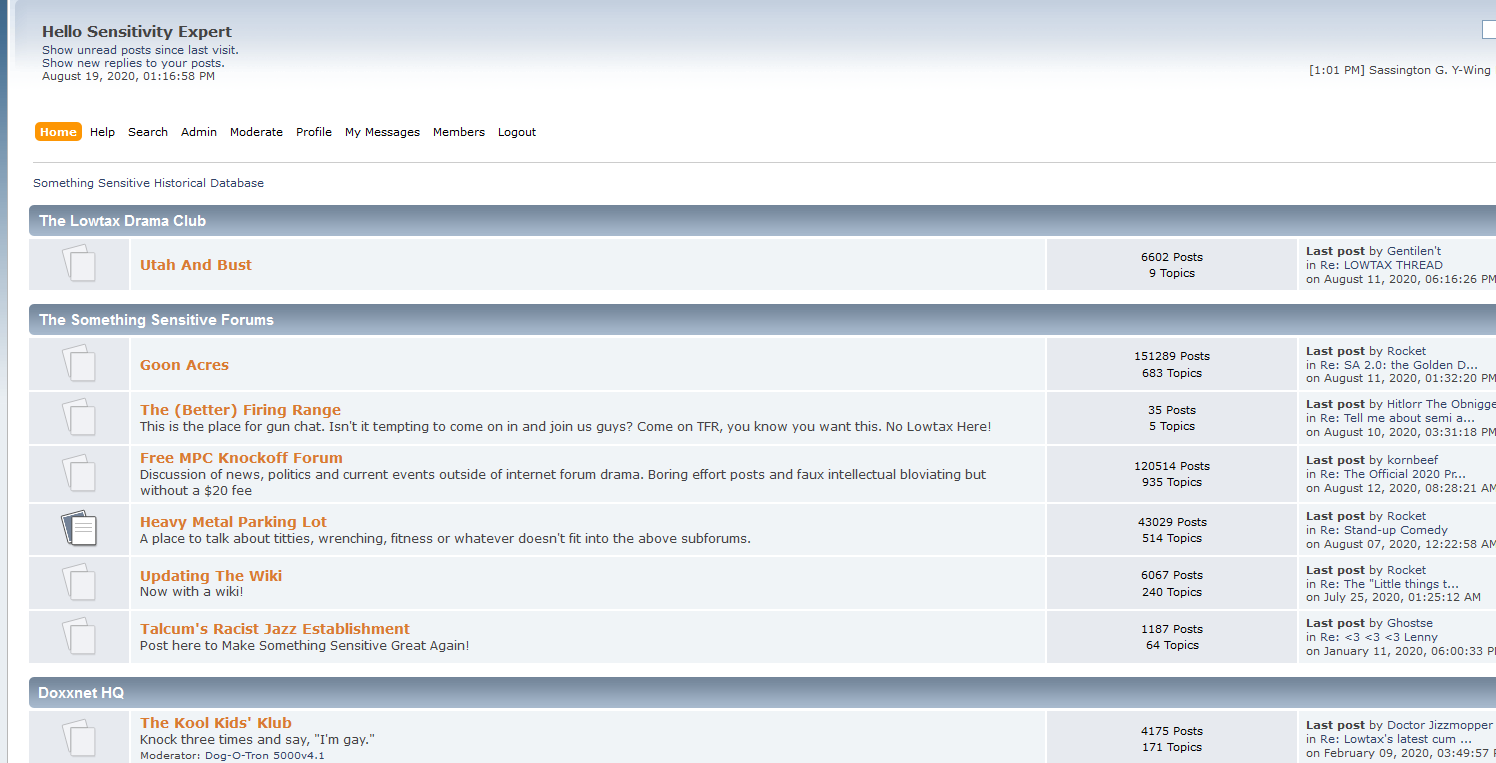1496x763 pixels.
Task: Open Something Sensitive Historical Database breadcrumb
Action: 148,183
